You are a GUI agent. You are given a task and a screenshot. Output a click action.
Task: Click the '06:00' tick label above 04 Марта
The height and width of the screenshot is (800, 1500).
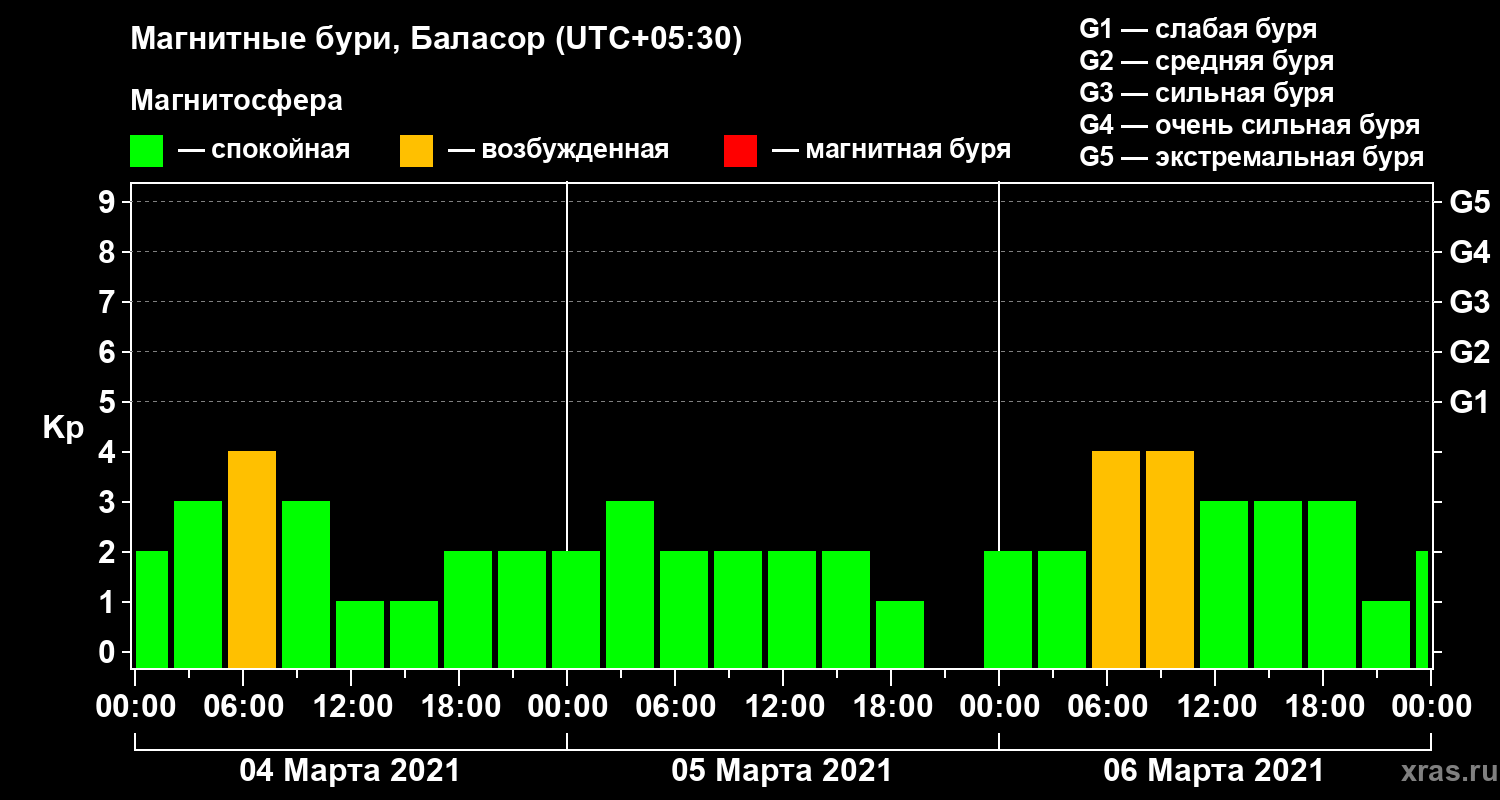point(244,706)
